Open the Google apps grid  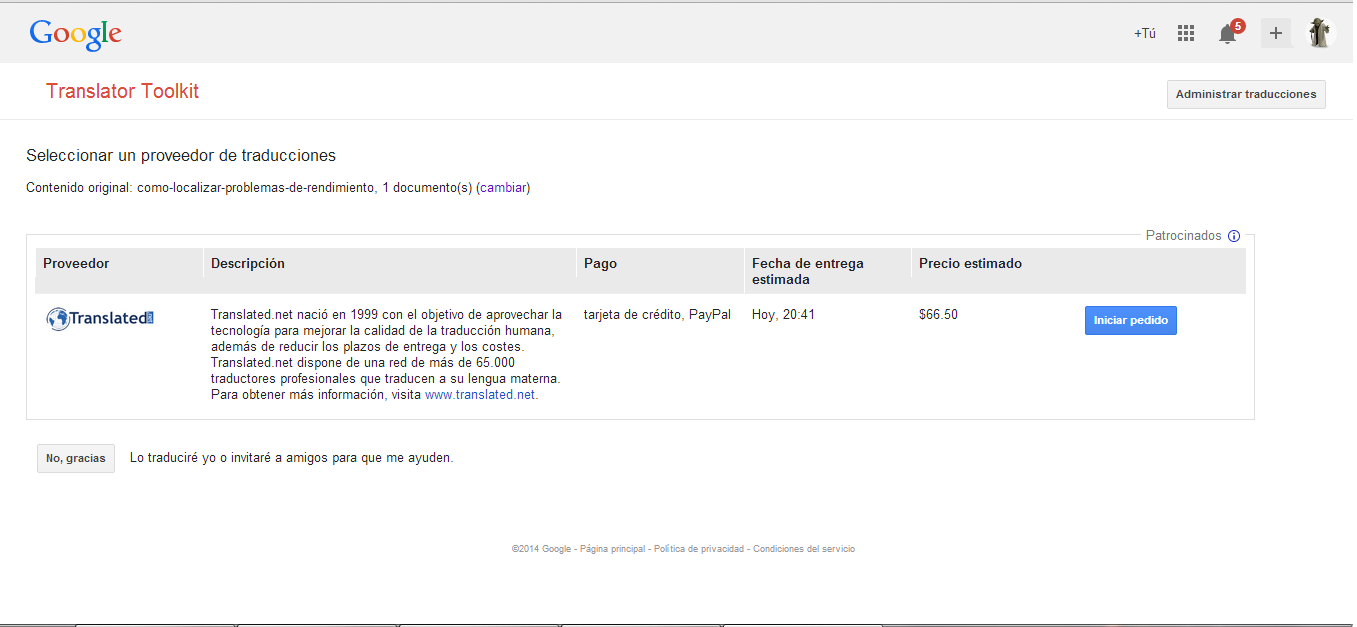point(1186,33)
